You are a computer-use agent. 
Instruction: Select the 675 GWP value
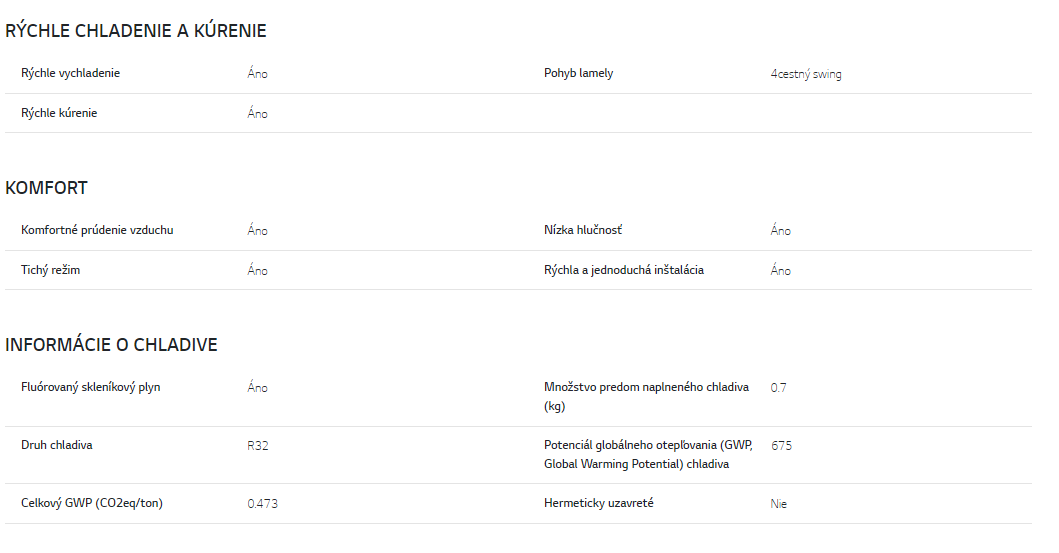click(781, 446)
